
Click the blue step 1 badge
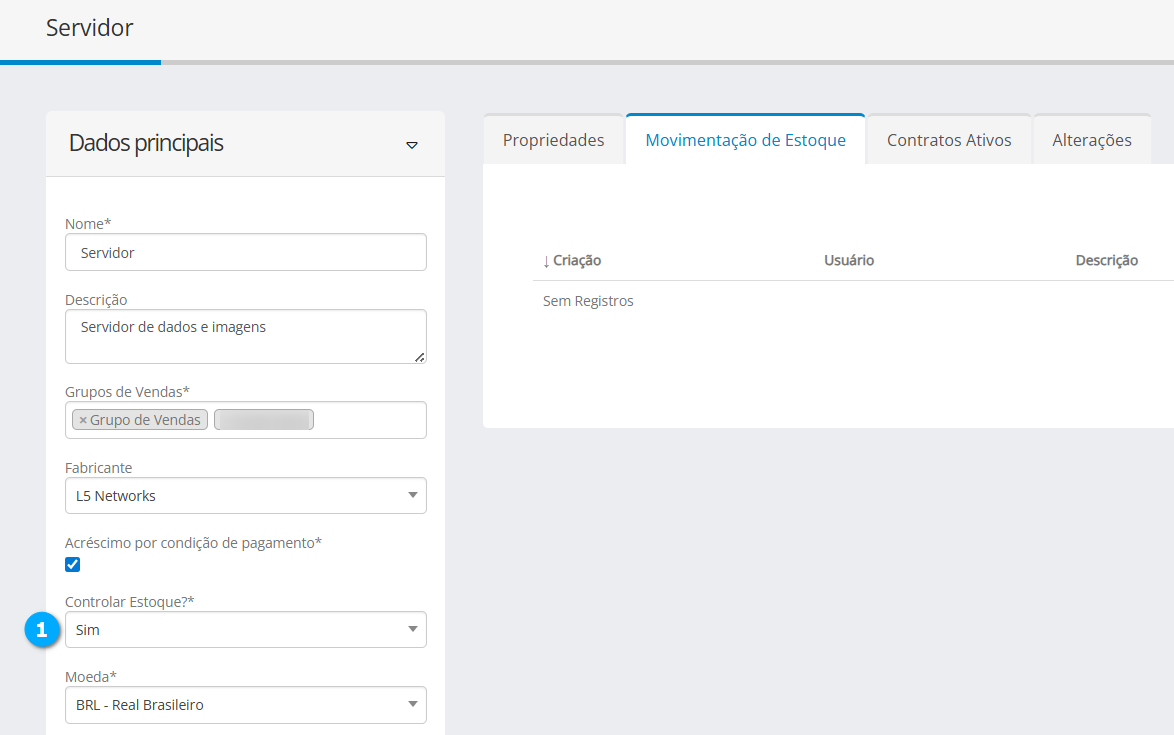[41, 630]
